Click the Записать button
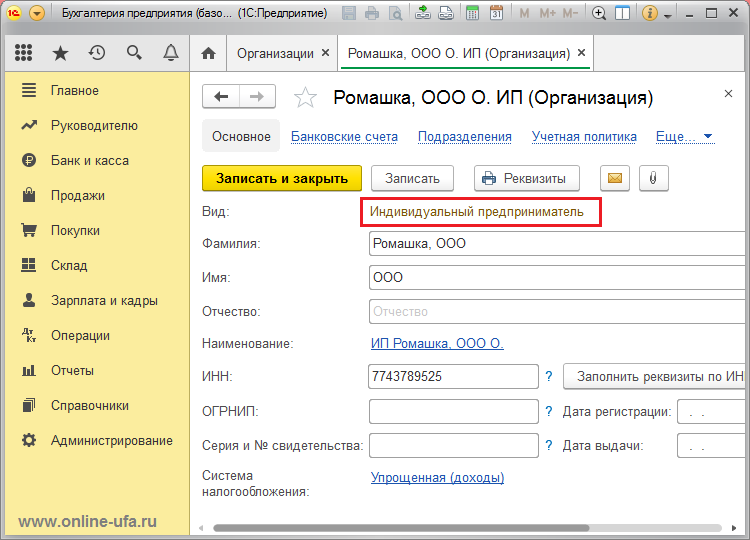 [412, 178]
